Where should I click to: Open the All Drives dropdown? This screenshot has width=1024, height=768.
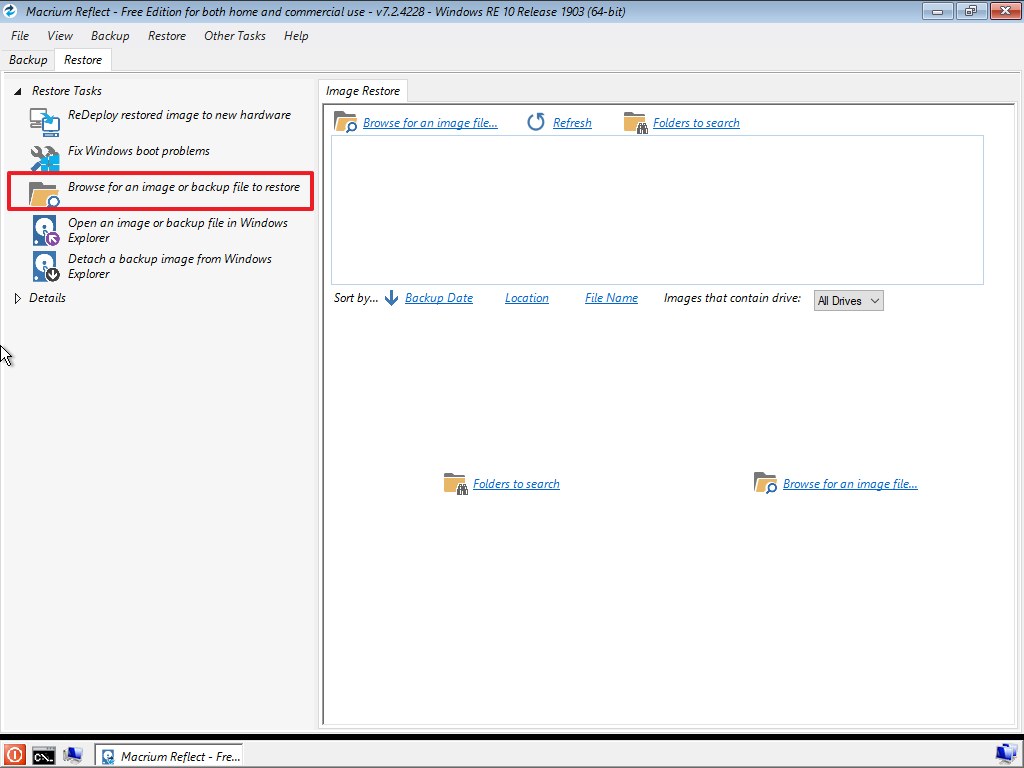tap(848, 300)
